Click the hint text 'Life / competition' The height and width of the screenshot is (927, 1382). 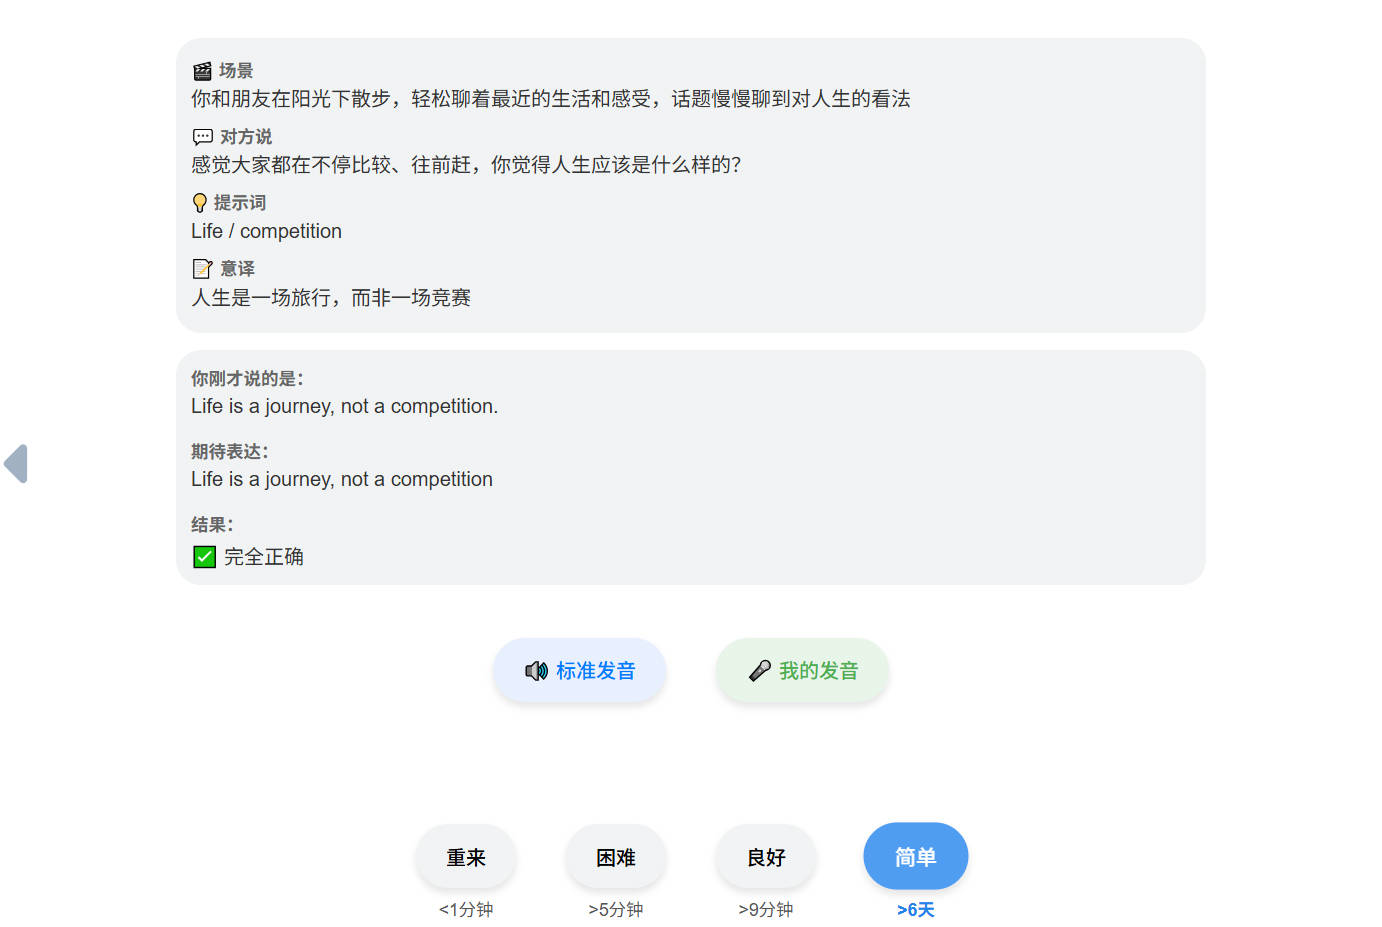[x=267, y=231]
